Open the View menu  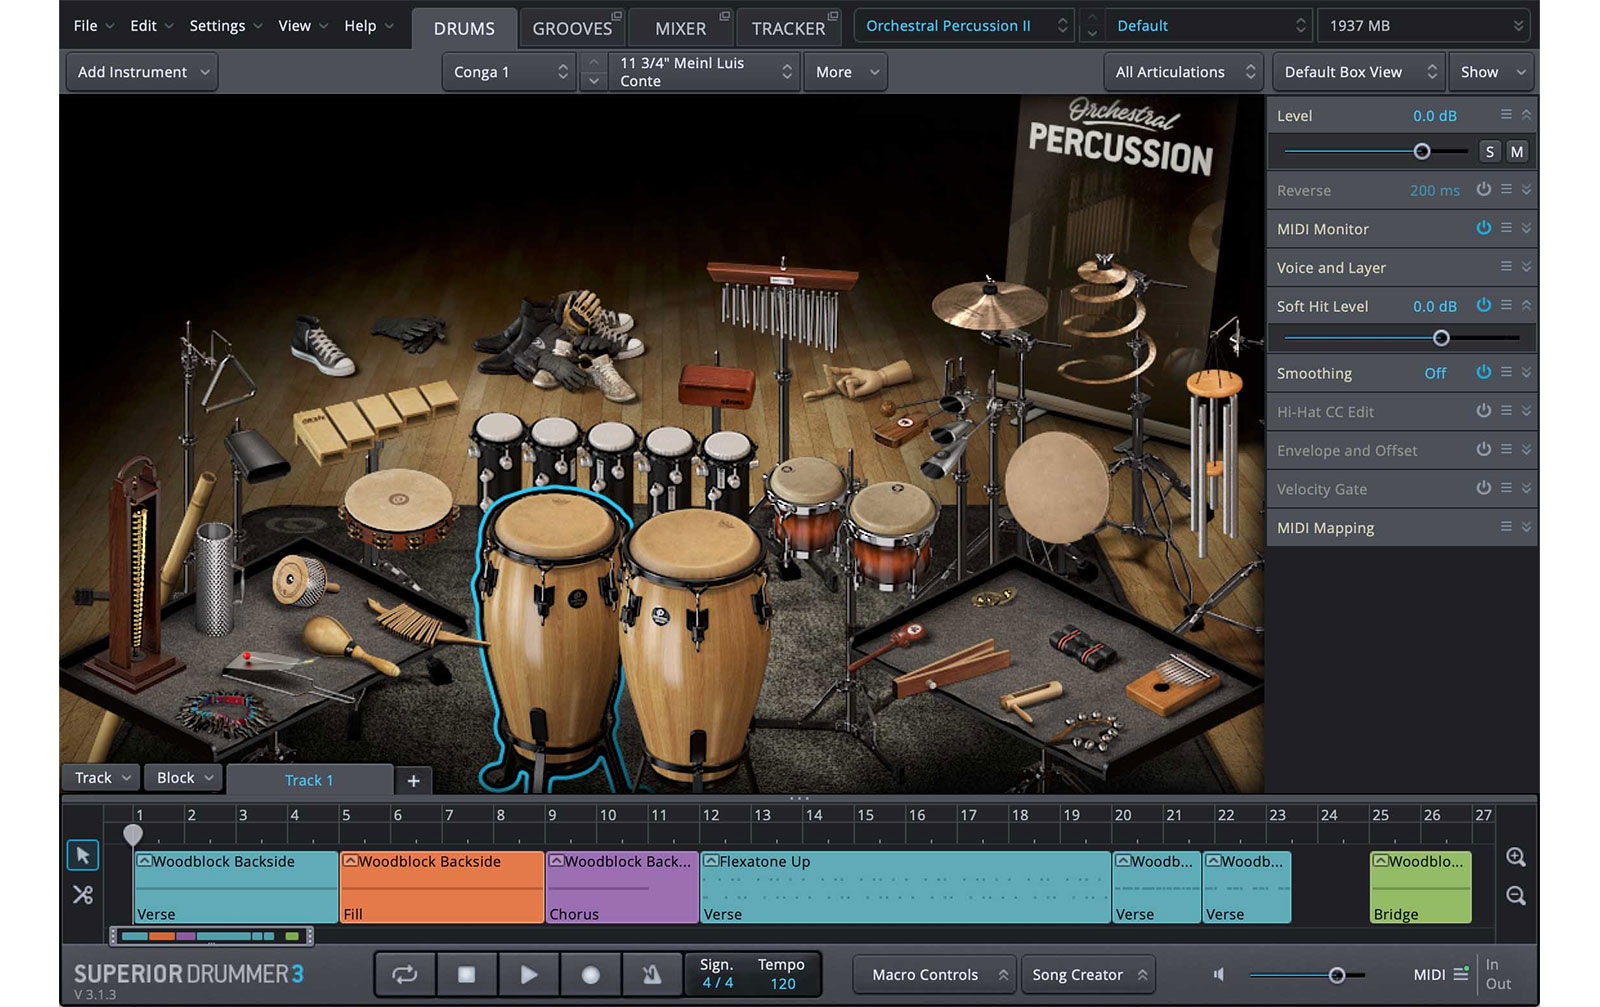303,26
